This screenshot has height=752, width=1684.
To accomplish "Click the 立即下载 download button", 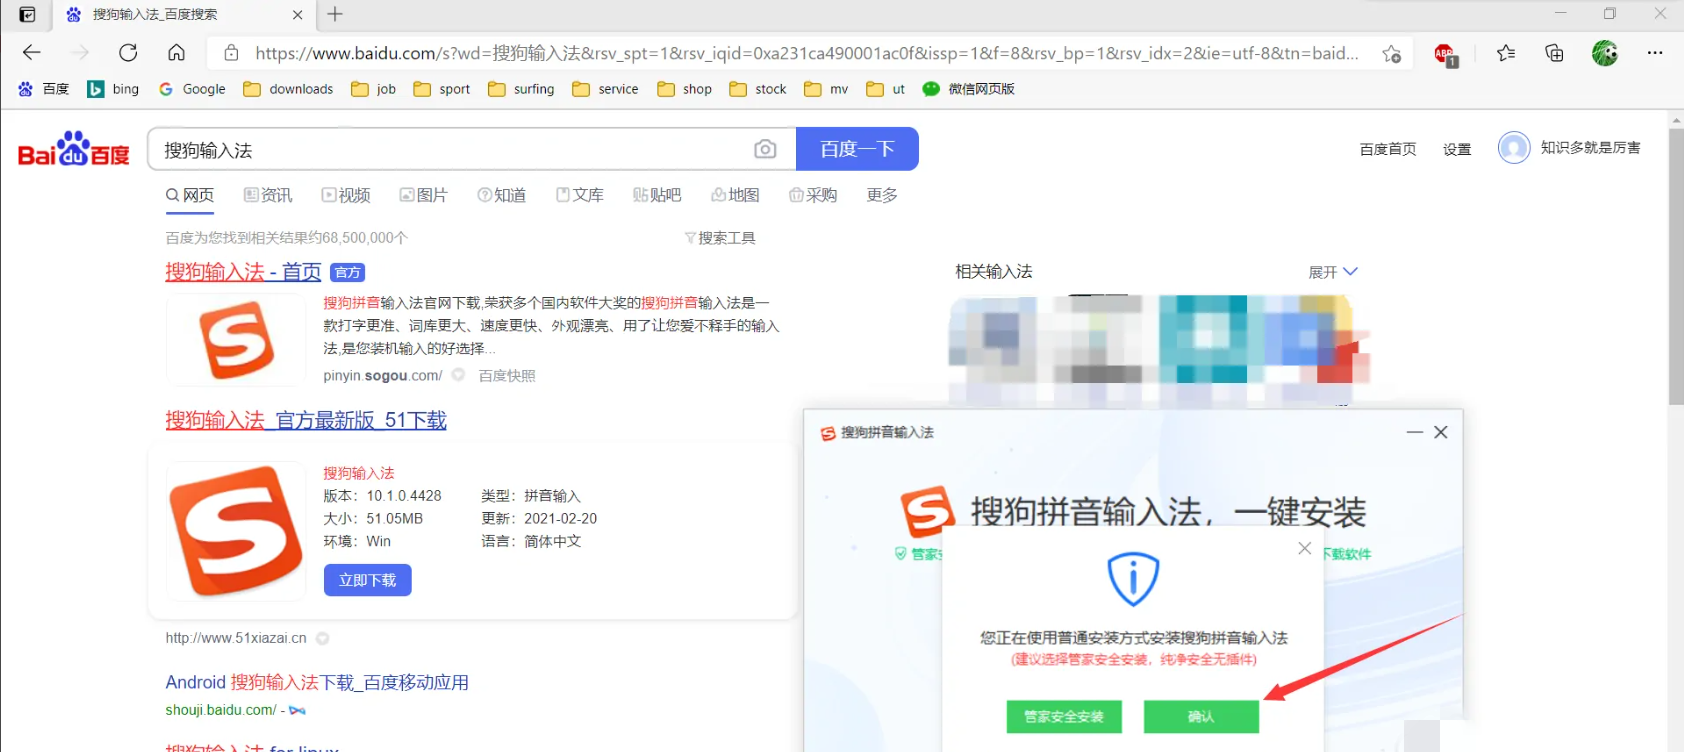I will tap(368, 580).
